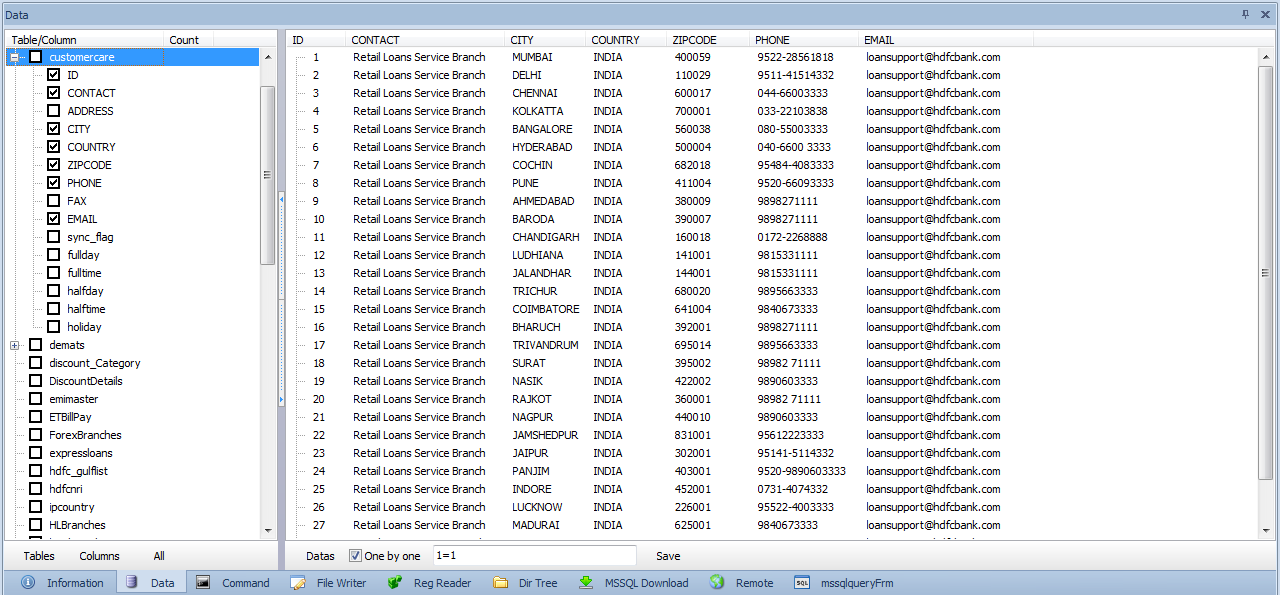Click the Save button
Viewport: 1280px width, 595px height.
coord(668,556)
